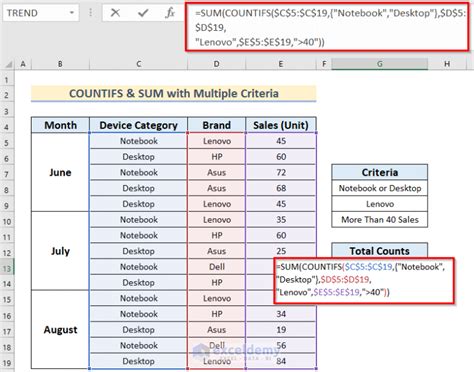Select column E header
This screenshot has width=474, height=372.
281,64
